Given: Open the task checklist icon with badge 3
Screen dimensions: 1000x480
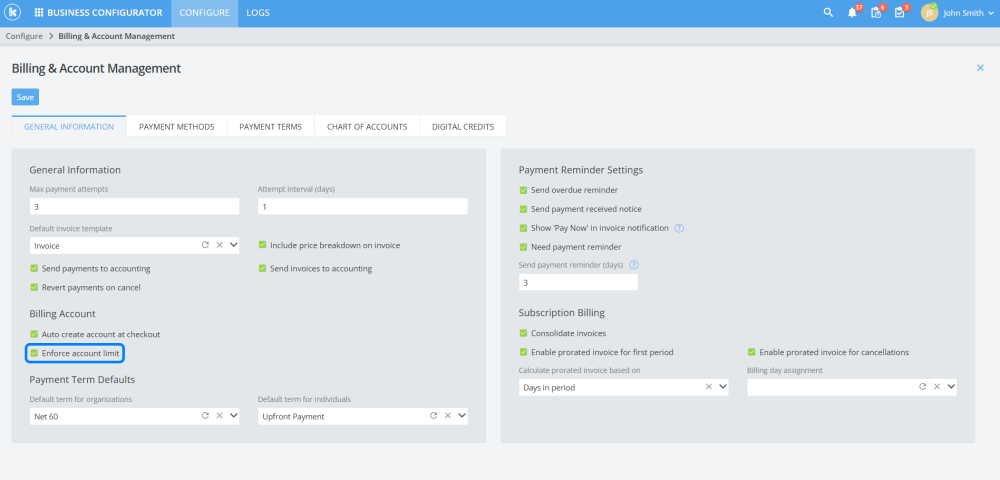Looking at the screenshot, I should [900, 13].
